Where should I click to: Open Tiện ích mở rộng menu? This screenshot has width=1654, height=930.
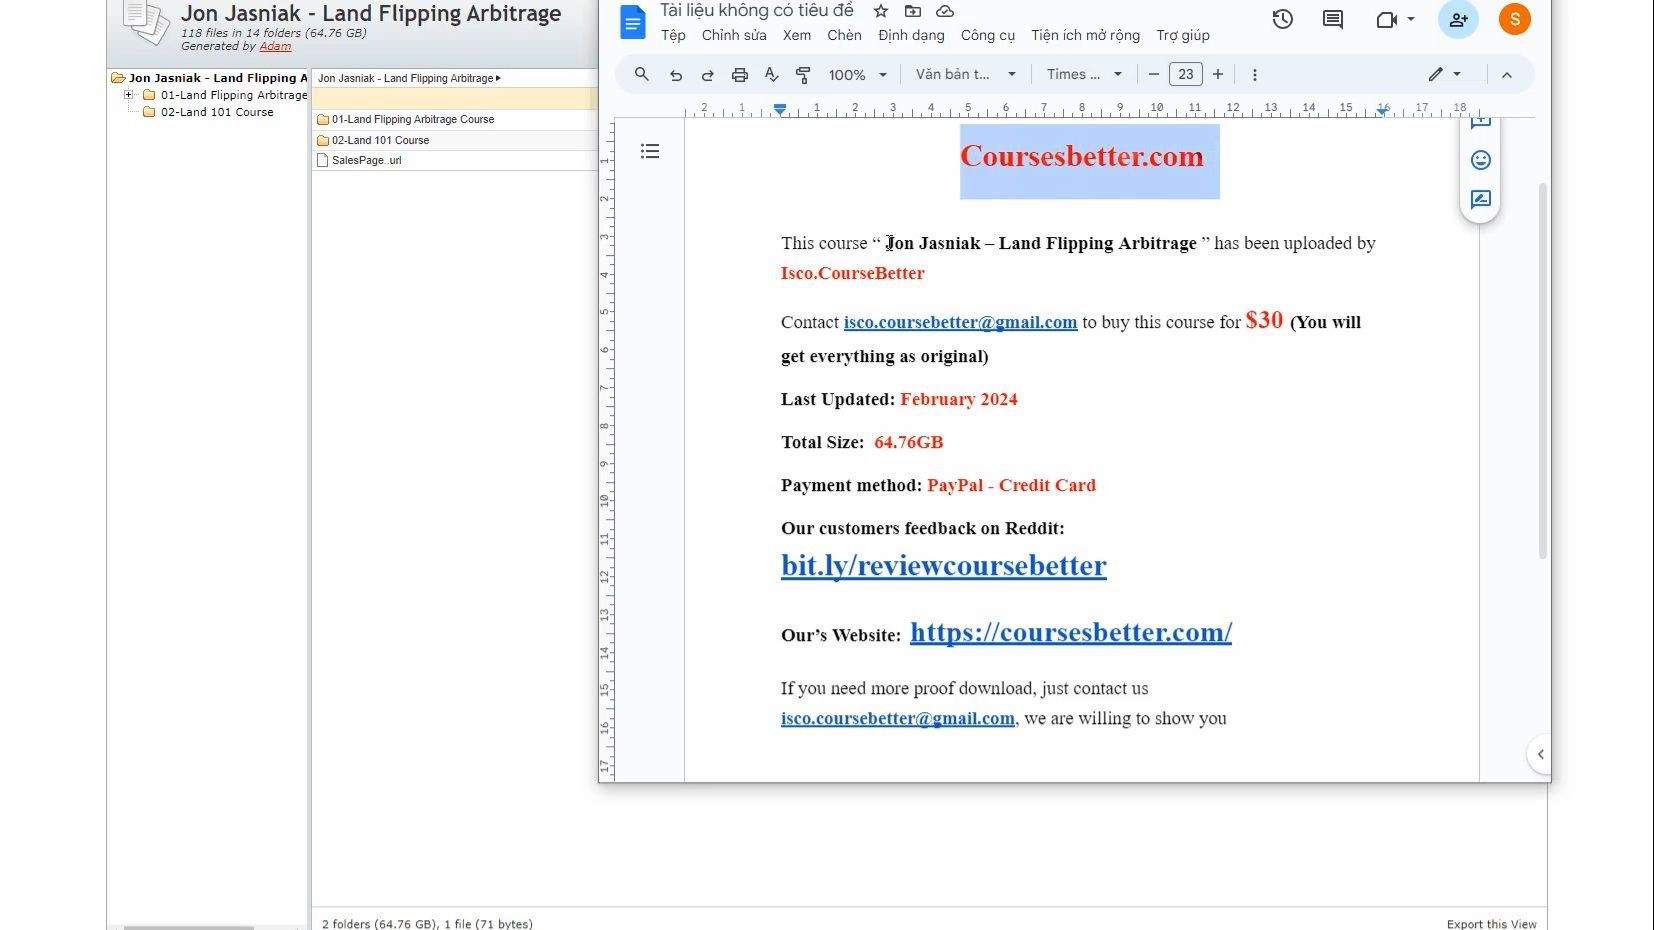[1085, 35]
